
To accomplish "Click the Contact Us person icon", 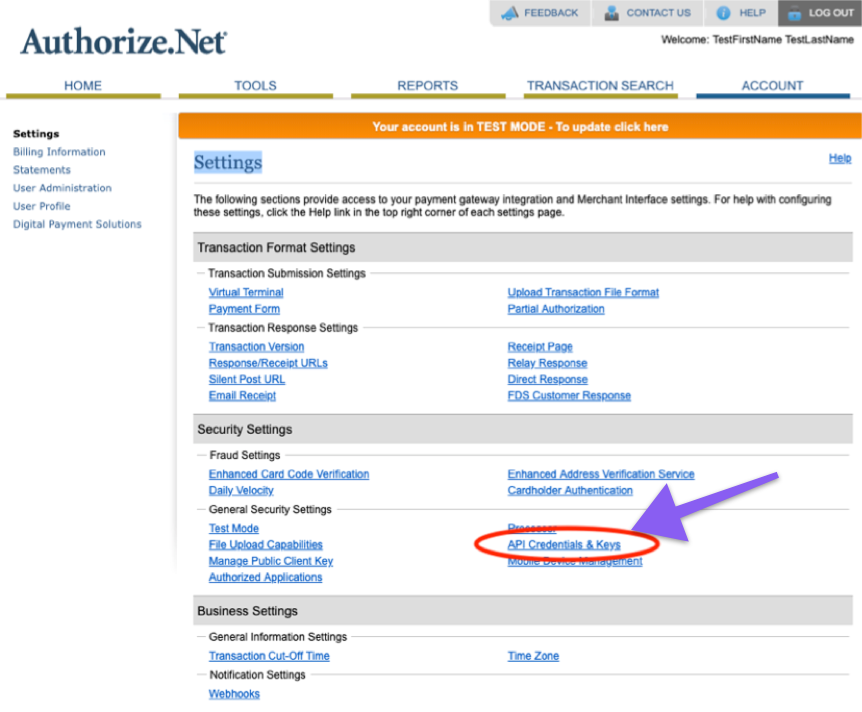I will 611,13.
